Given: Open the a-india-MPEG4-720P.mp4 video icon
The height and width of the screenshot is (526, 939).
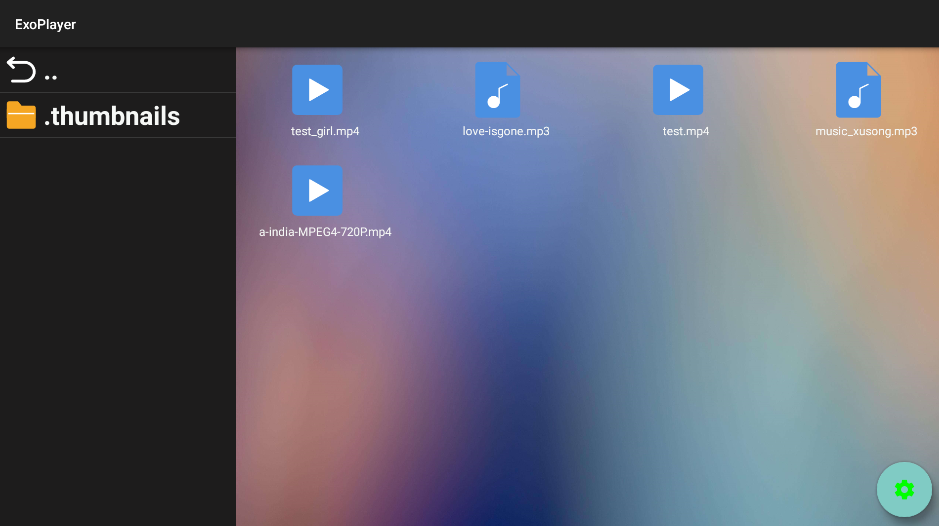Looking at the screenshot, I should tap(317, 191).
